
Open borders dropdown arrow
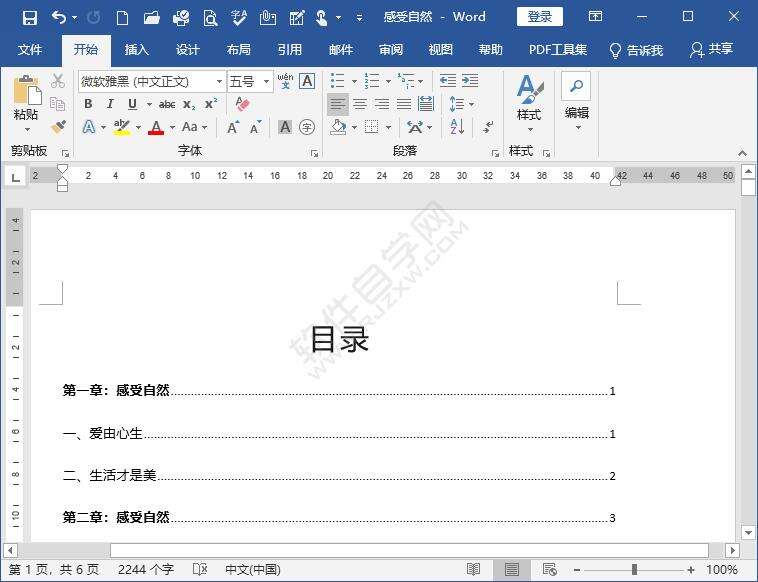click(x=388, y=128)
